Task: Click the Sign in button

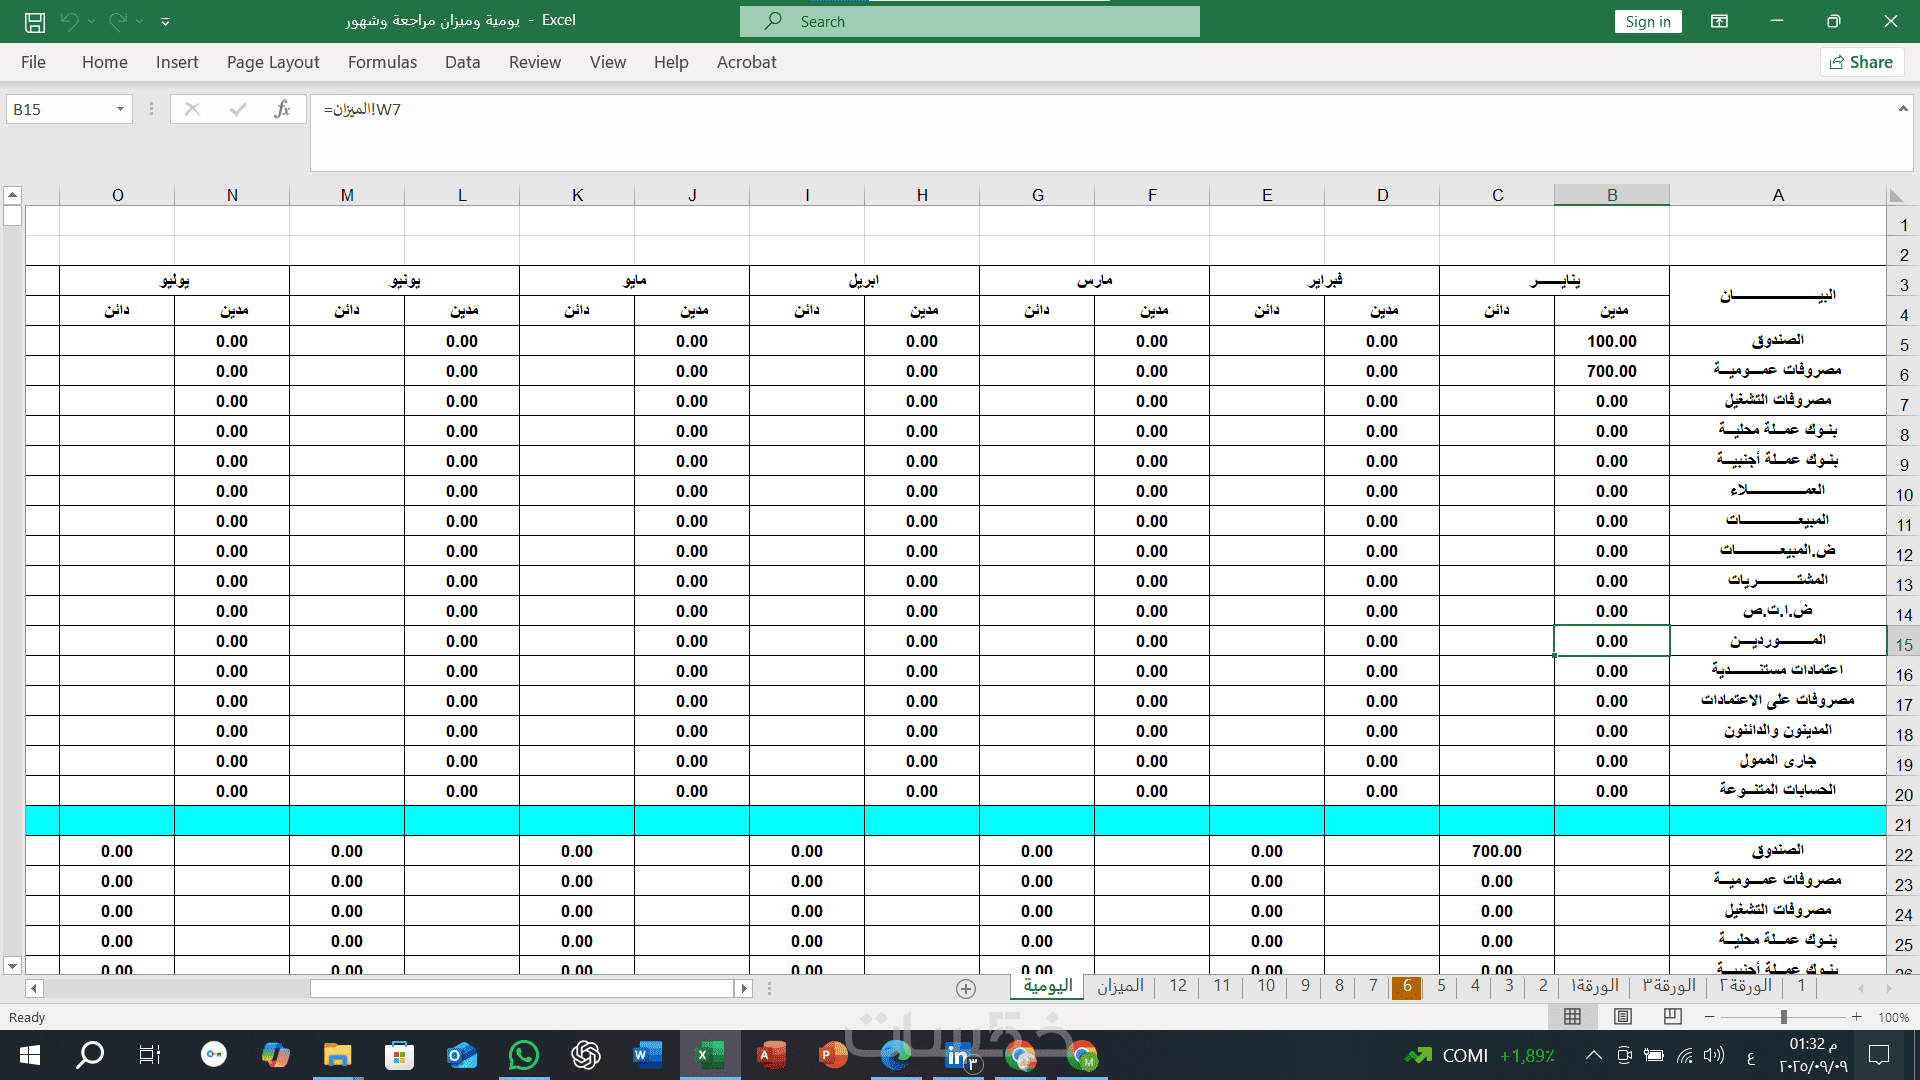Action: pos(1647,21)
